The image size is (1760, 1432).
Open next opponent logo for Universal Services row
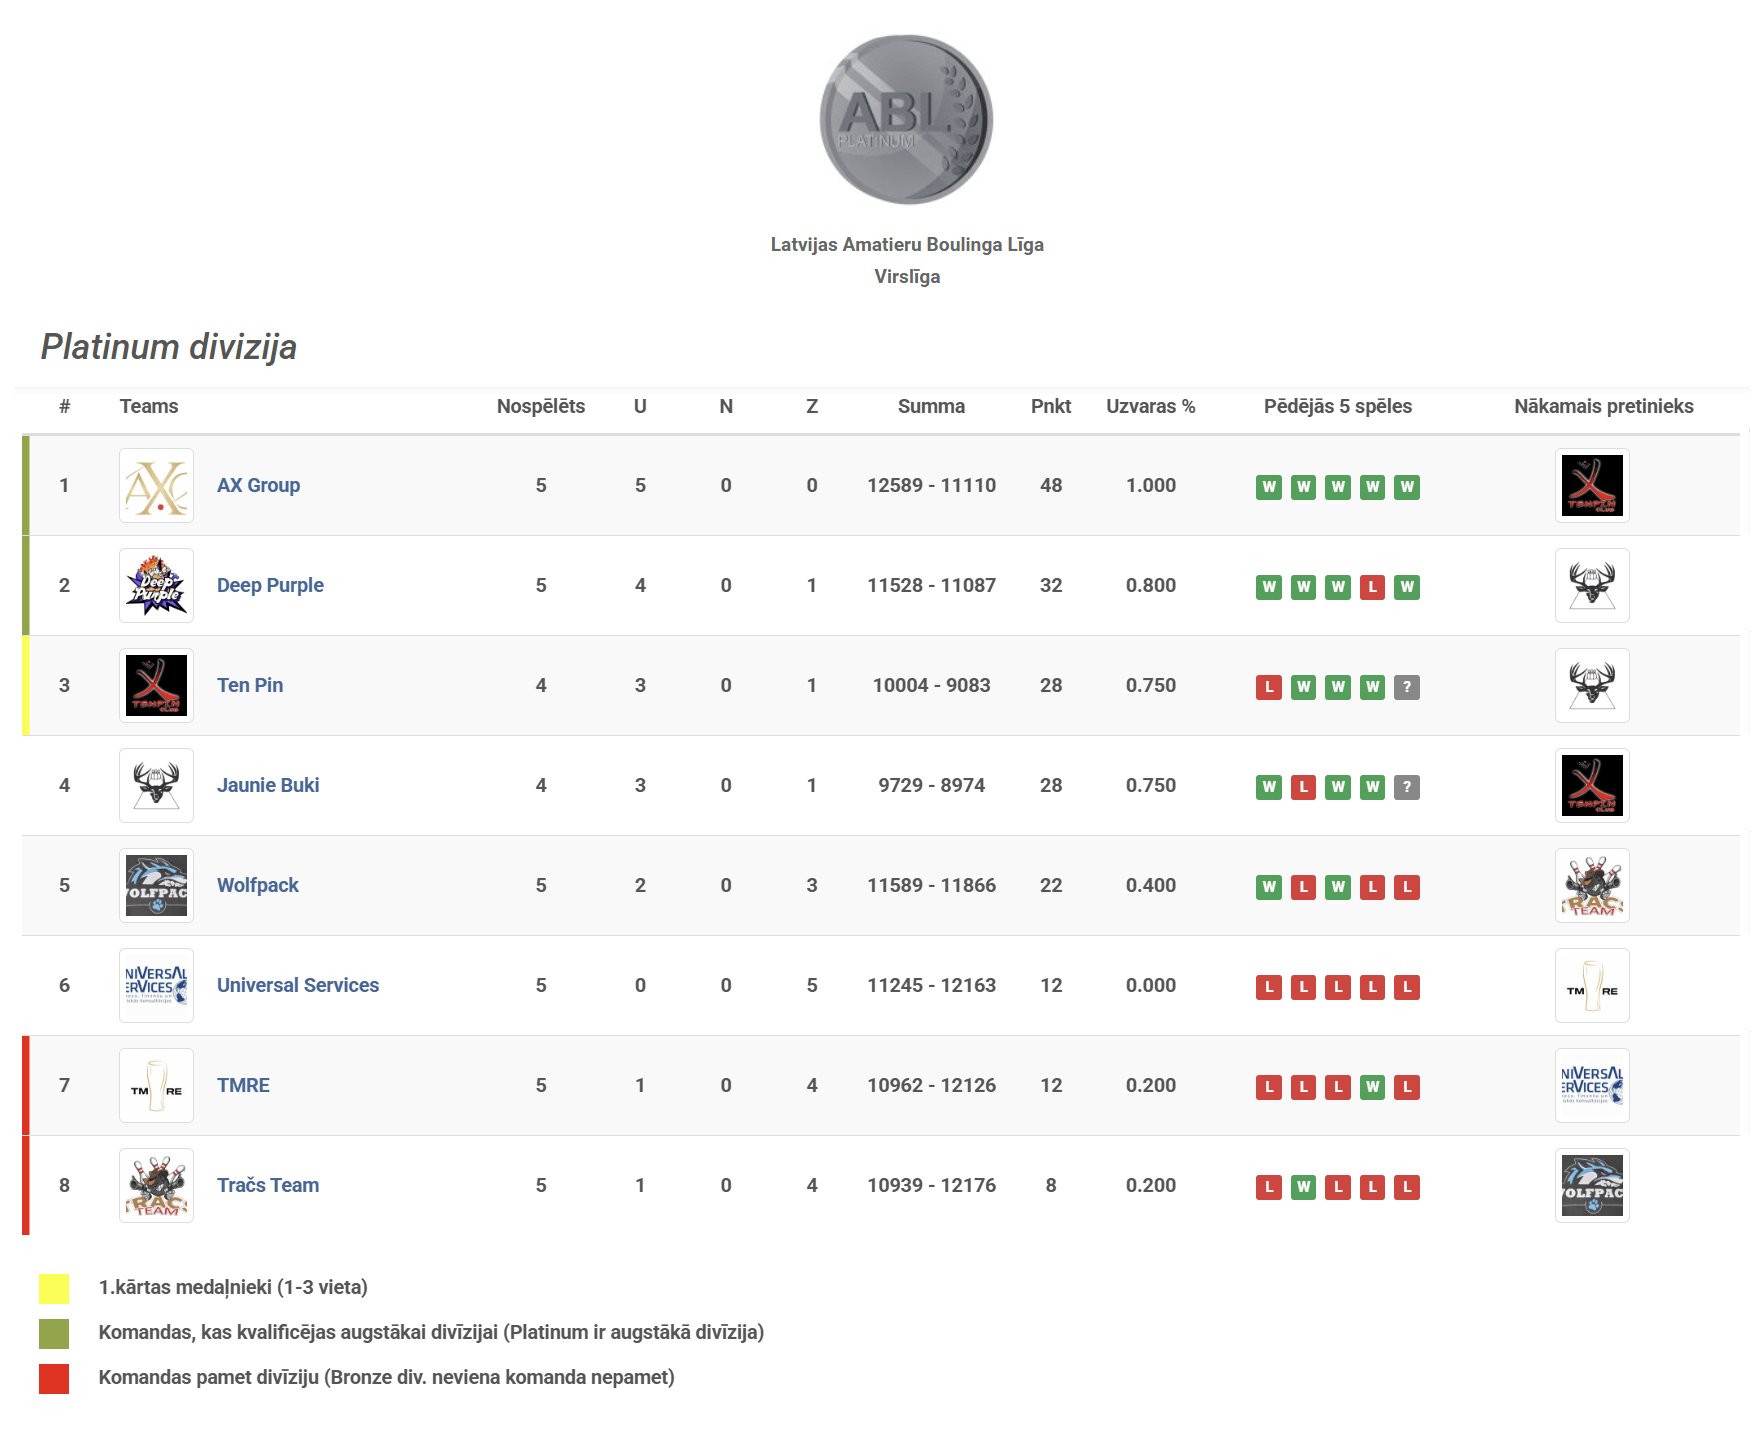tap(1592, 985)
